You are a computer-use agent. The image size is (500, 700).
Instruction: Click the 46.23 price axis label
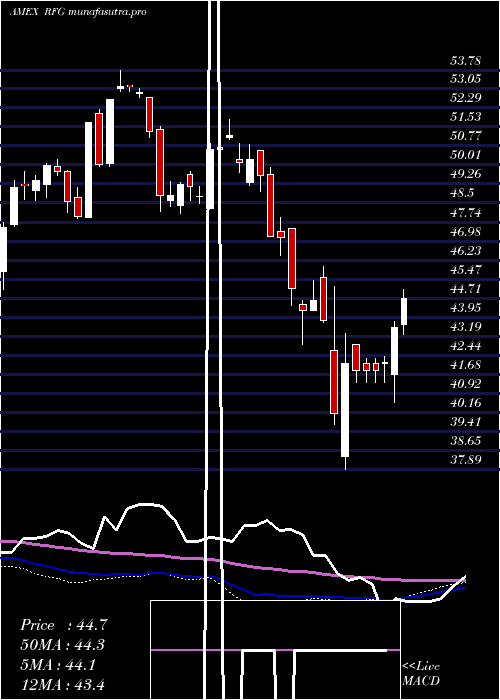coord(465,251)
